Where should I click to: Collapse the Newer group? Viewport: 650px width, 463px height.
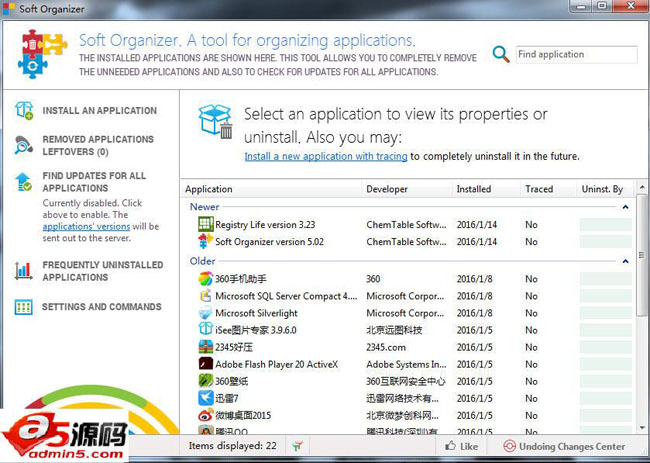tap(626, 207)
